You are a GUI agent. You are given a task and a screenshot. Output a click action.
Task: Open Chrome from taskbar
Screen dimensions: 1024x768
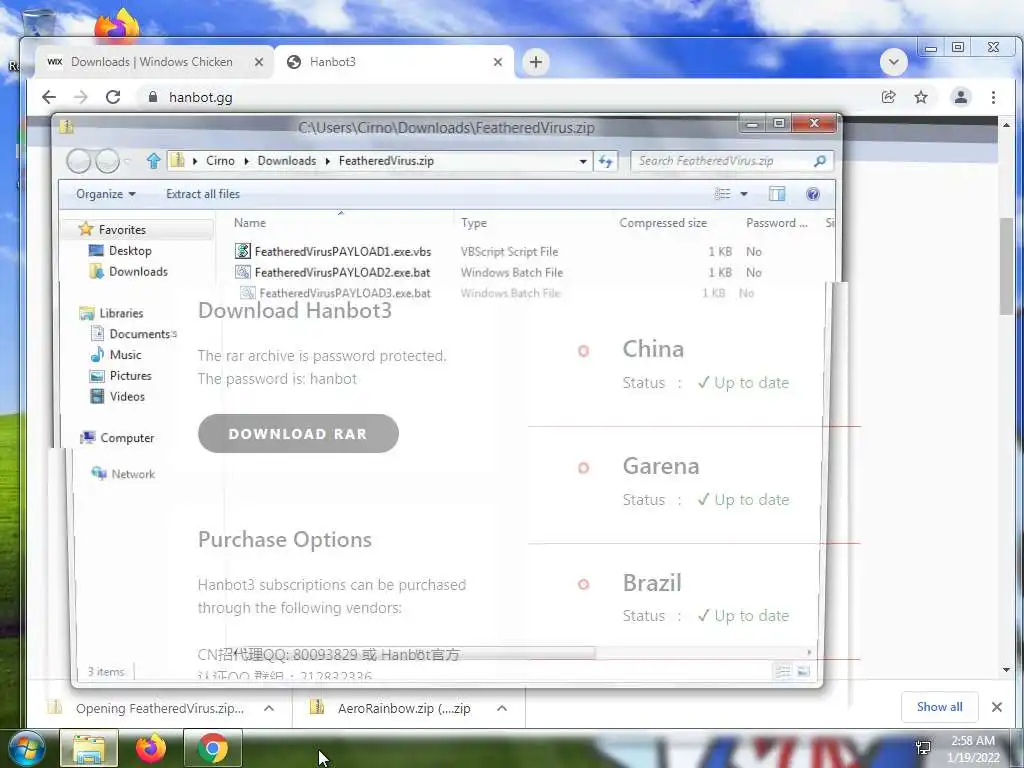tap(213, 748)
